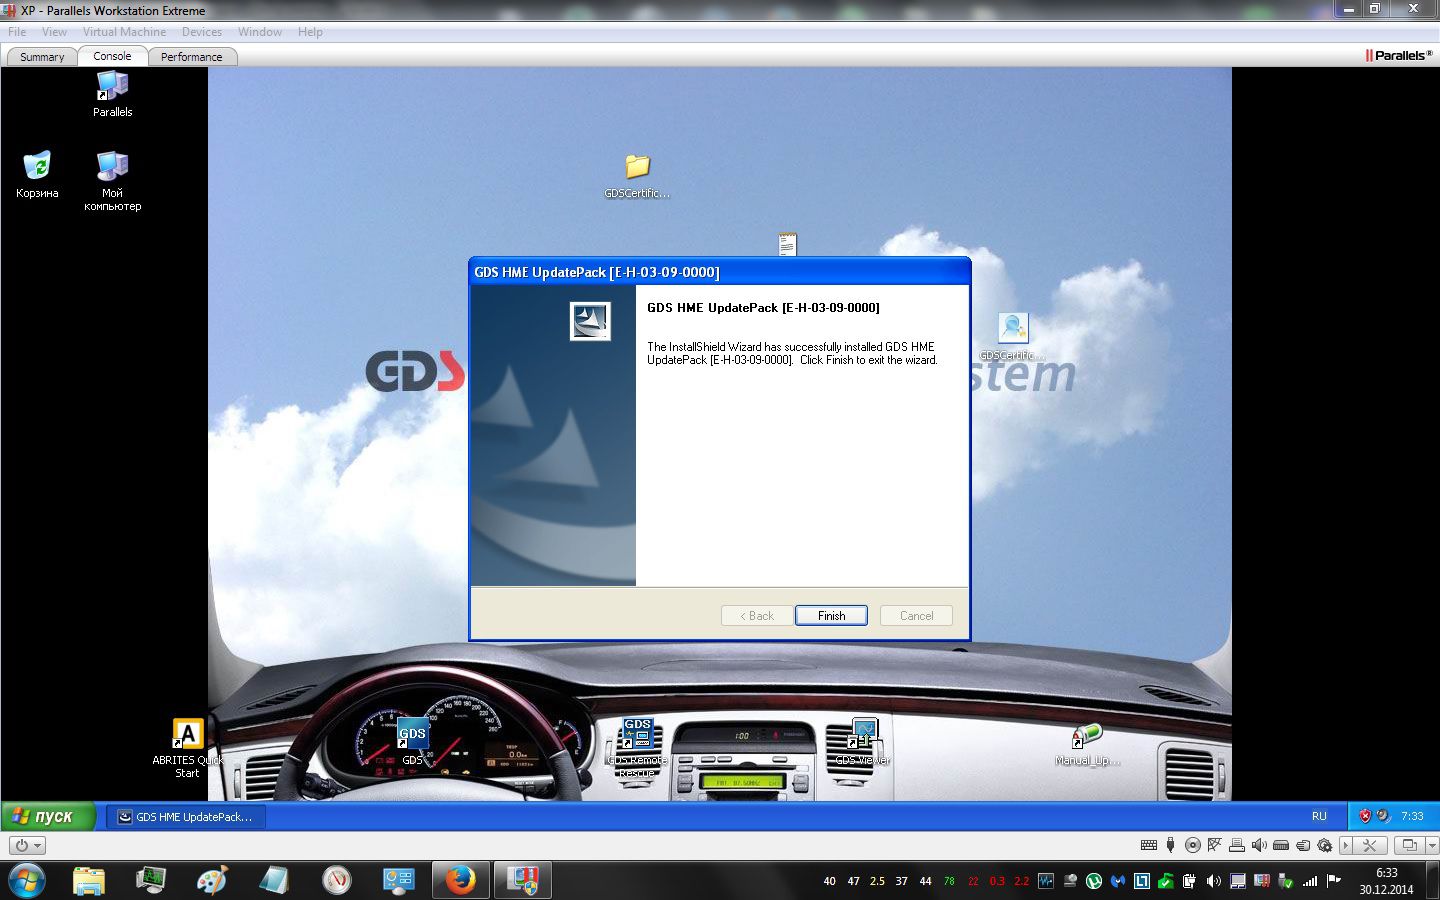Open the Control Panel taskbar icon

pos(399,881)
